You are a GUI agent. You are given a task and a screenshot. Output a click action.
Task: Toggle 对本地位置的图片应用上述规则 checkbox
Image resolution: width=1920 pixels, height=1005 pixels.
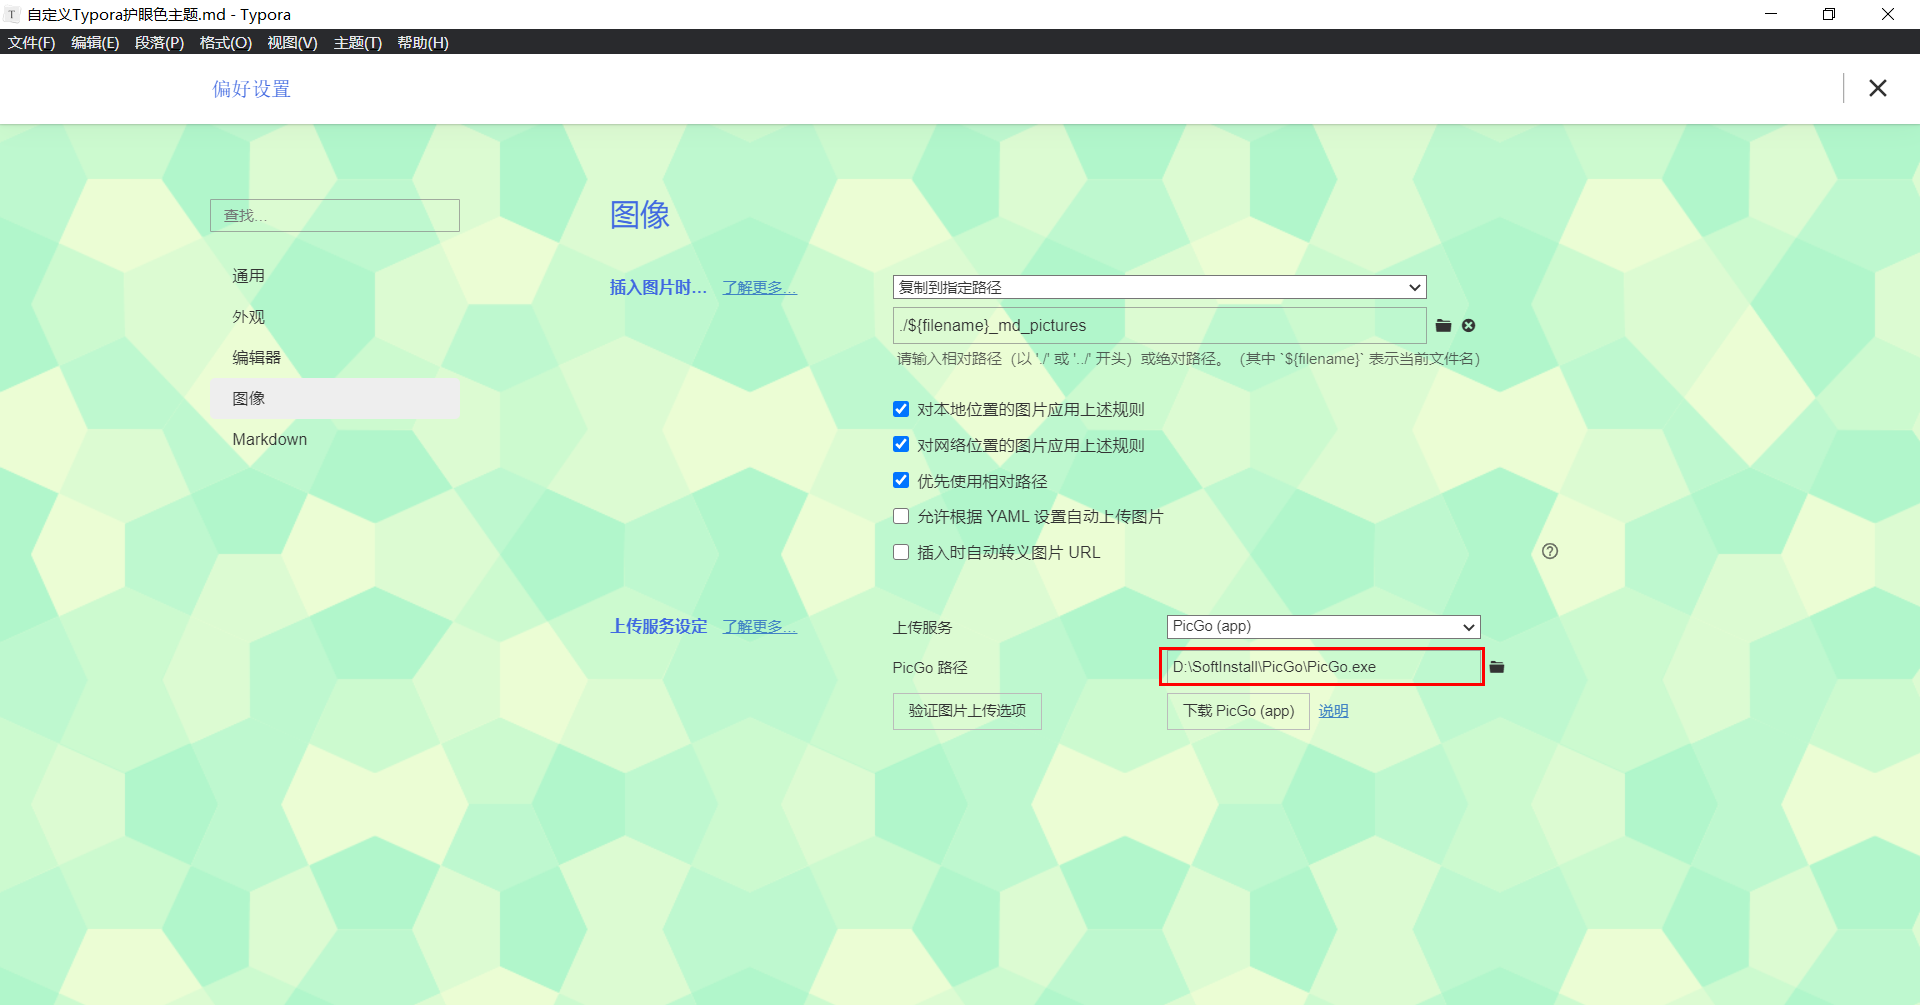click(901, 409)
